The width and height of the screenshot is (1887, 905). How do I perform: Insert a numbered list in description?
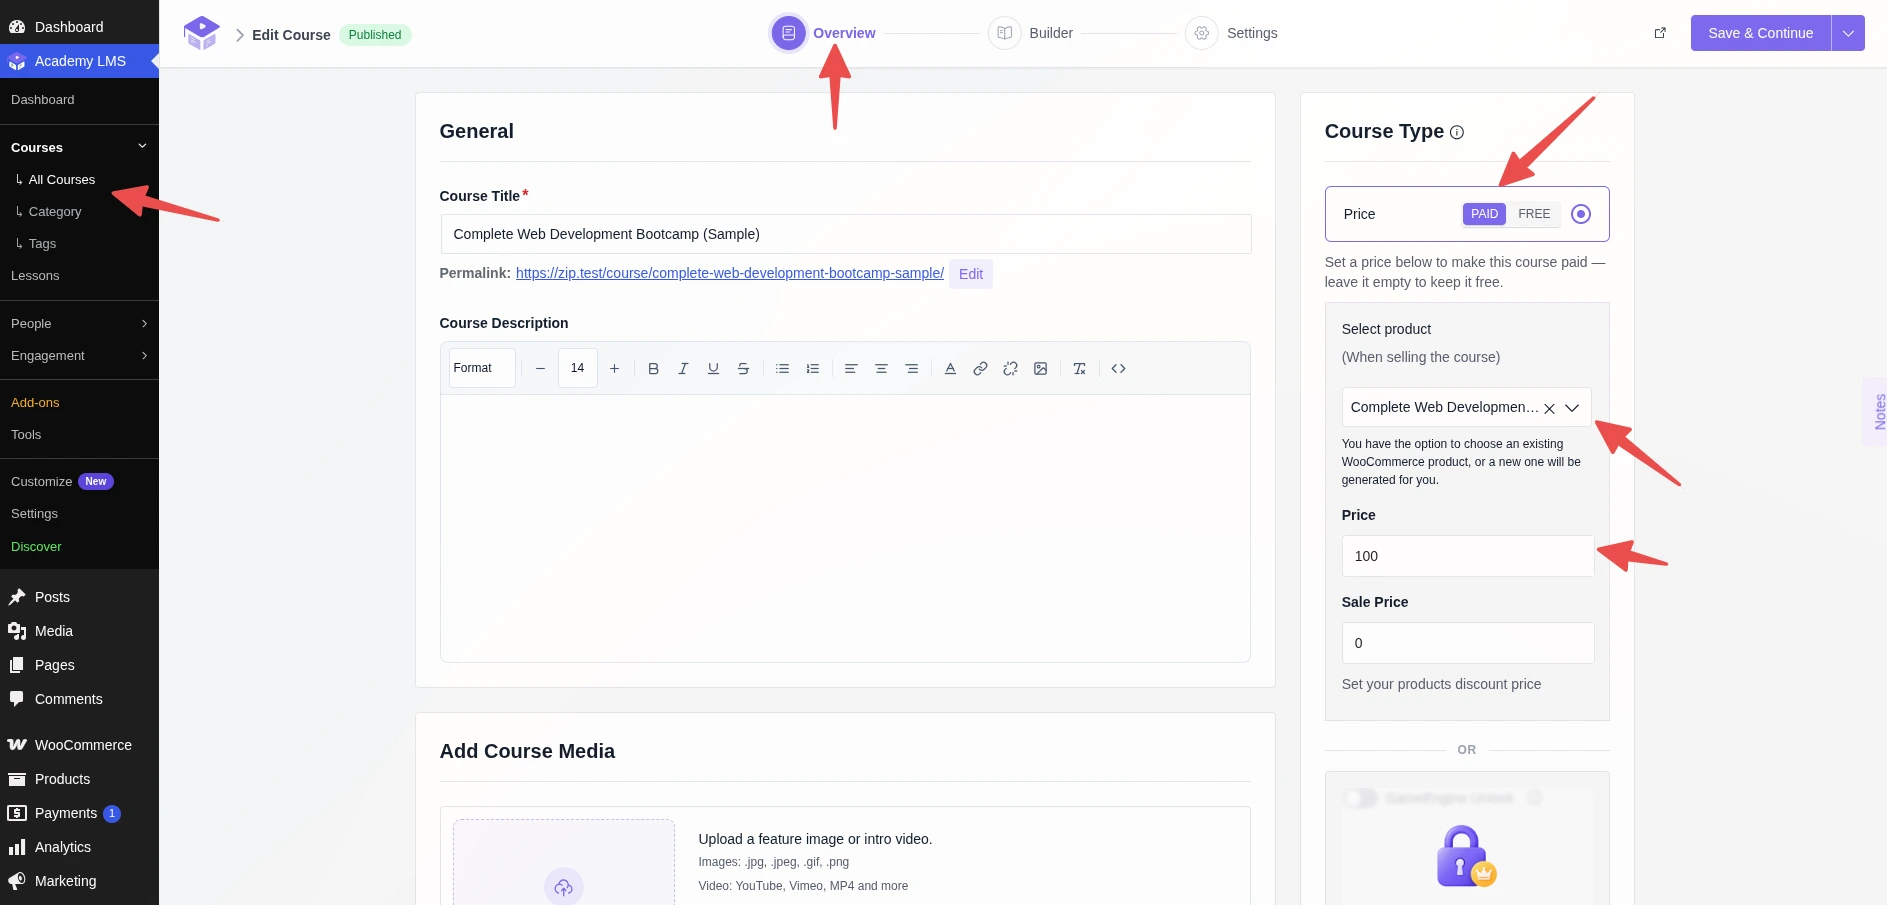(812, 369)
